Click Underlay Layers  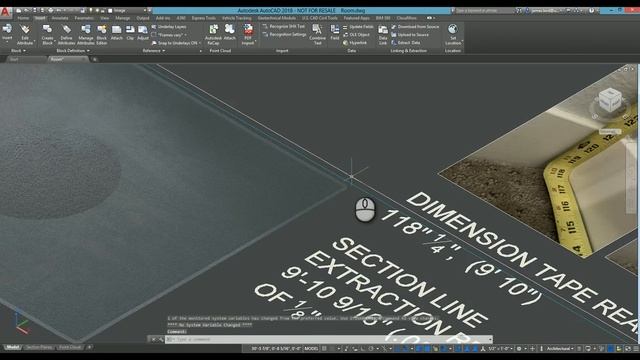(169, 27)
